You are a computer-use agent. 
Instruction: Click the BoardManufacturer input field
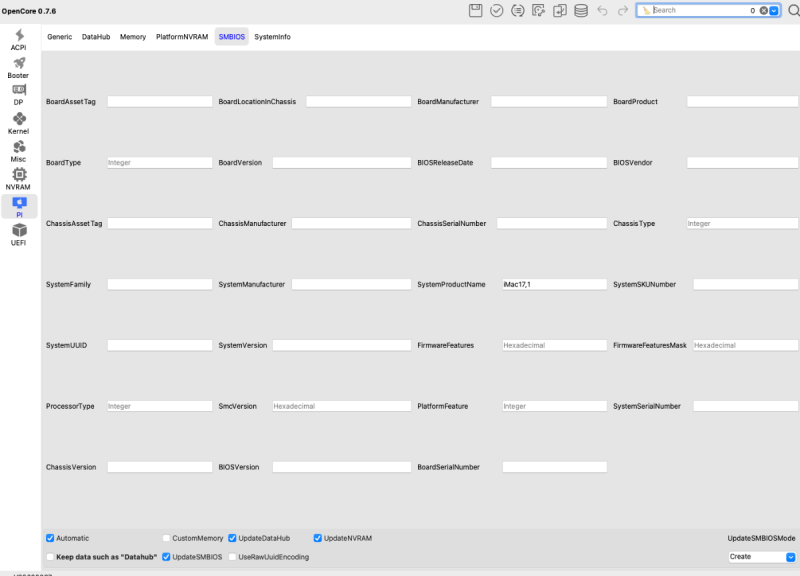[549, 102]
